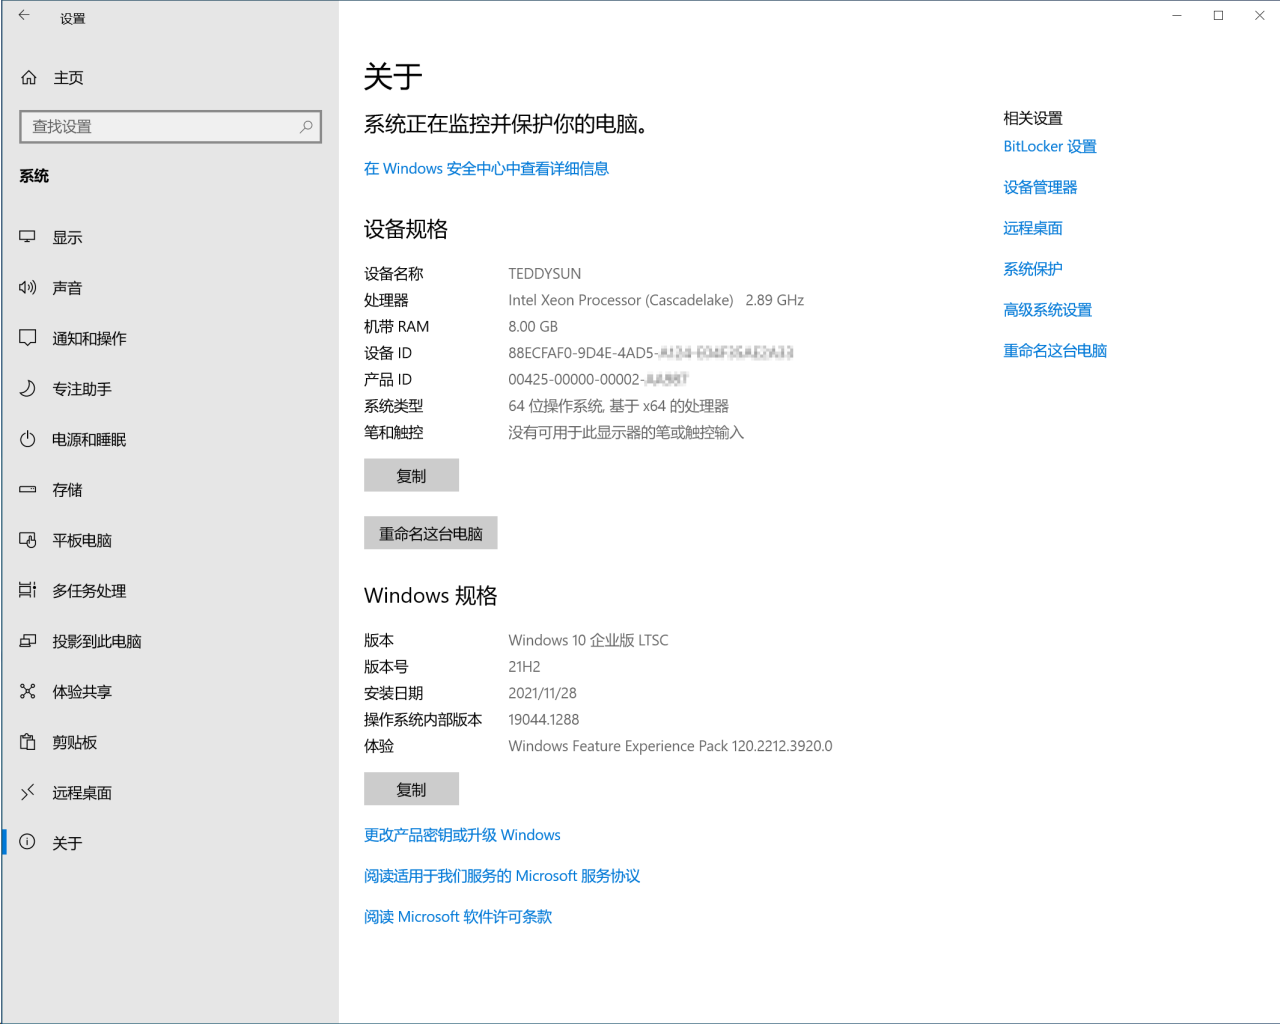The image size is (1280, 1024).
Task: Click the home icon beside 主页
Action: tap(29, 78)
